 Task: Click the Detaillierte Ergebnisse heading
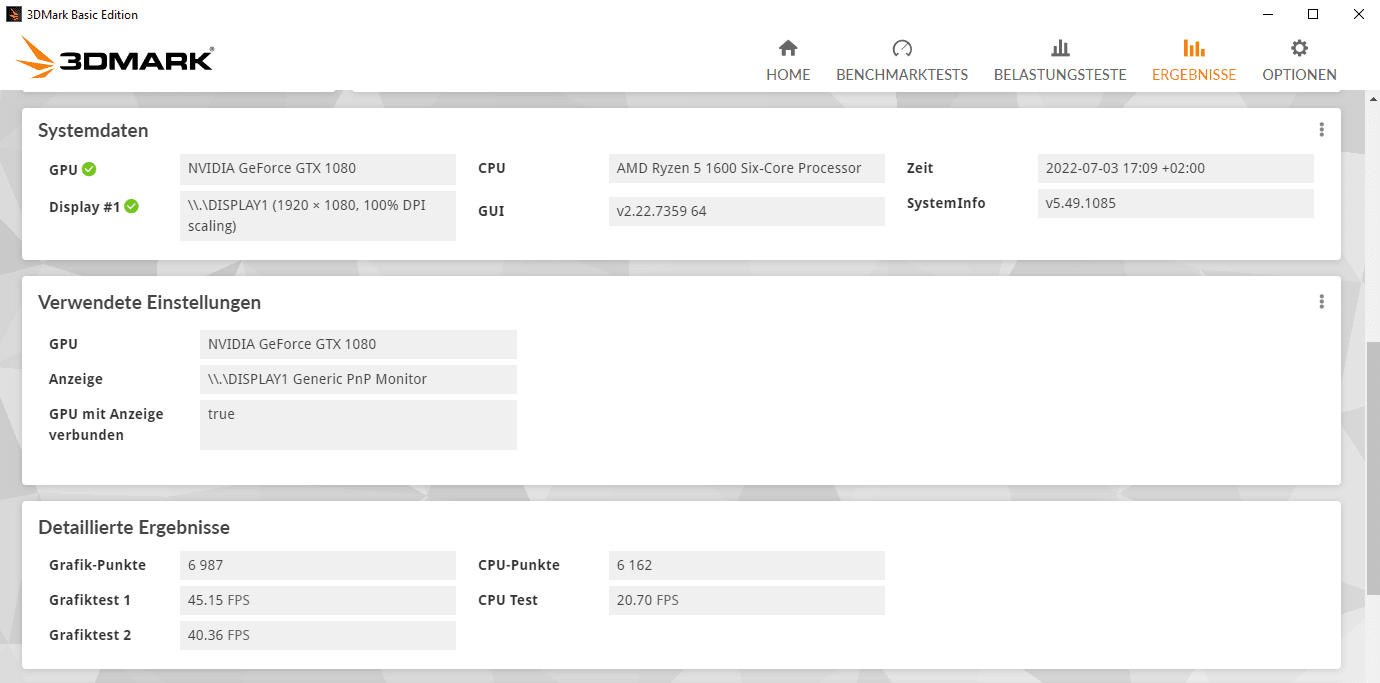[x=134, y=527]
